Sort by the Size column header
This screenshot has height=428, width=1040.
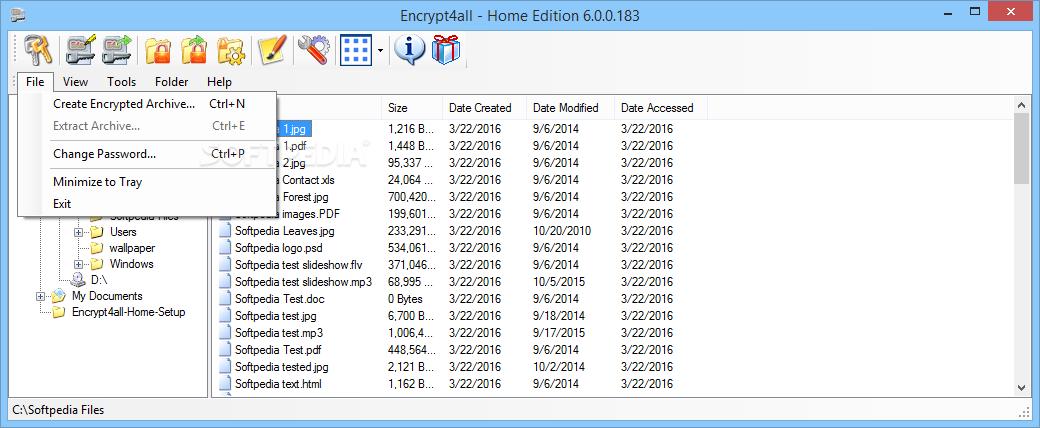click(412, 107)
